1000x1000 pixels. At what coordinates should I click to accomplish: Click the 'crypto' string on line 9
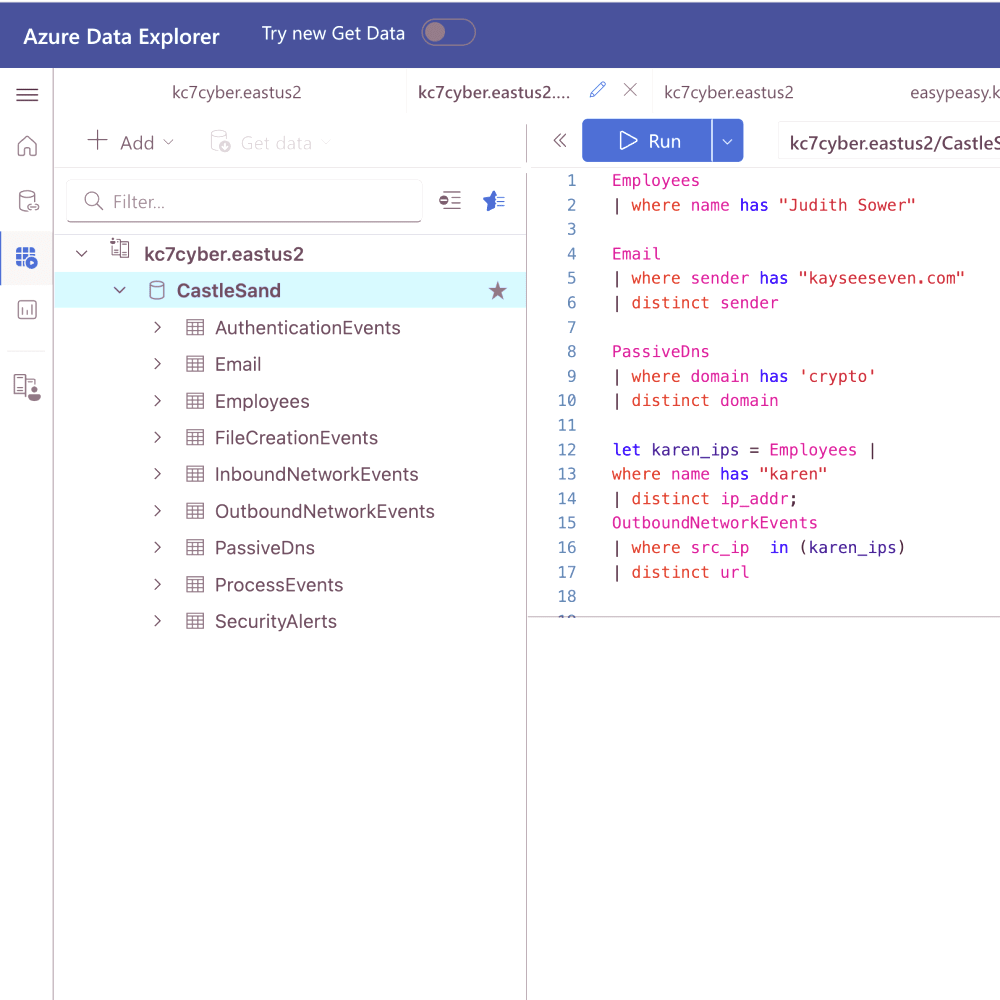tap(837, 376)
